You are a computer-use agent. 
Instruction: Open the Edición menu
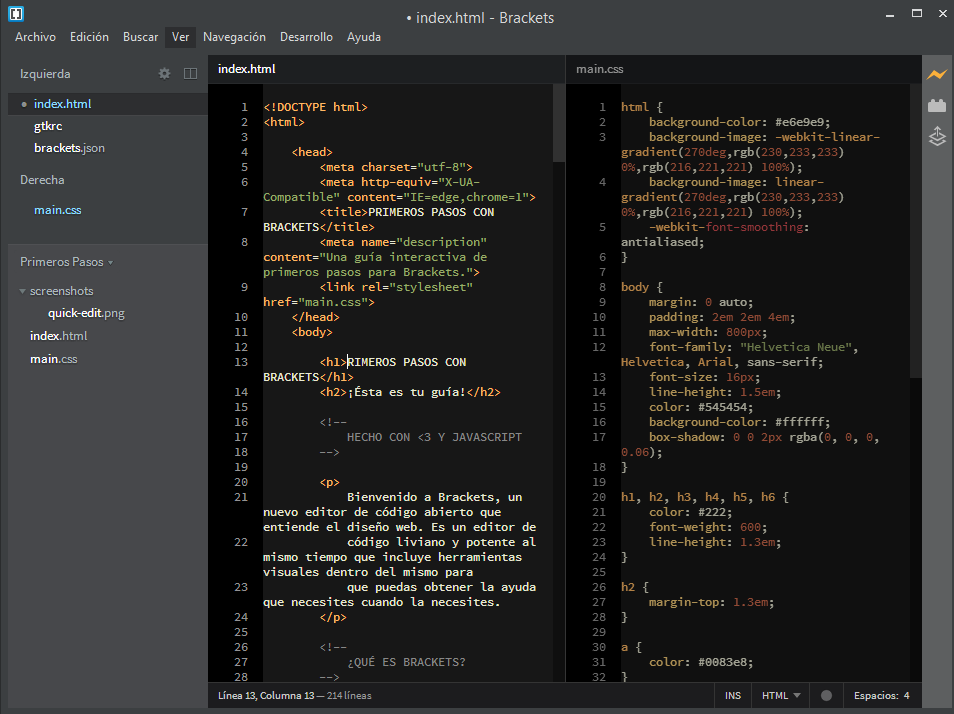coord(89,37)
